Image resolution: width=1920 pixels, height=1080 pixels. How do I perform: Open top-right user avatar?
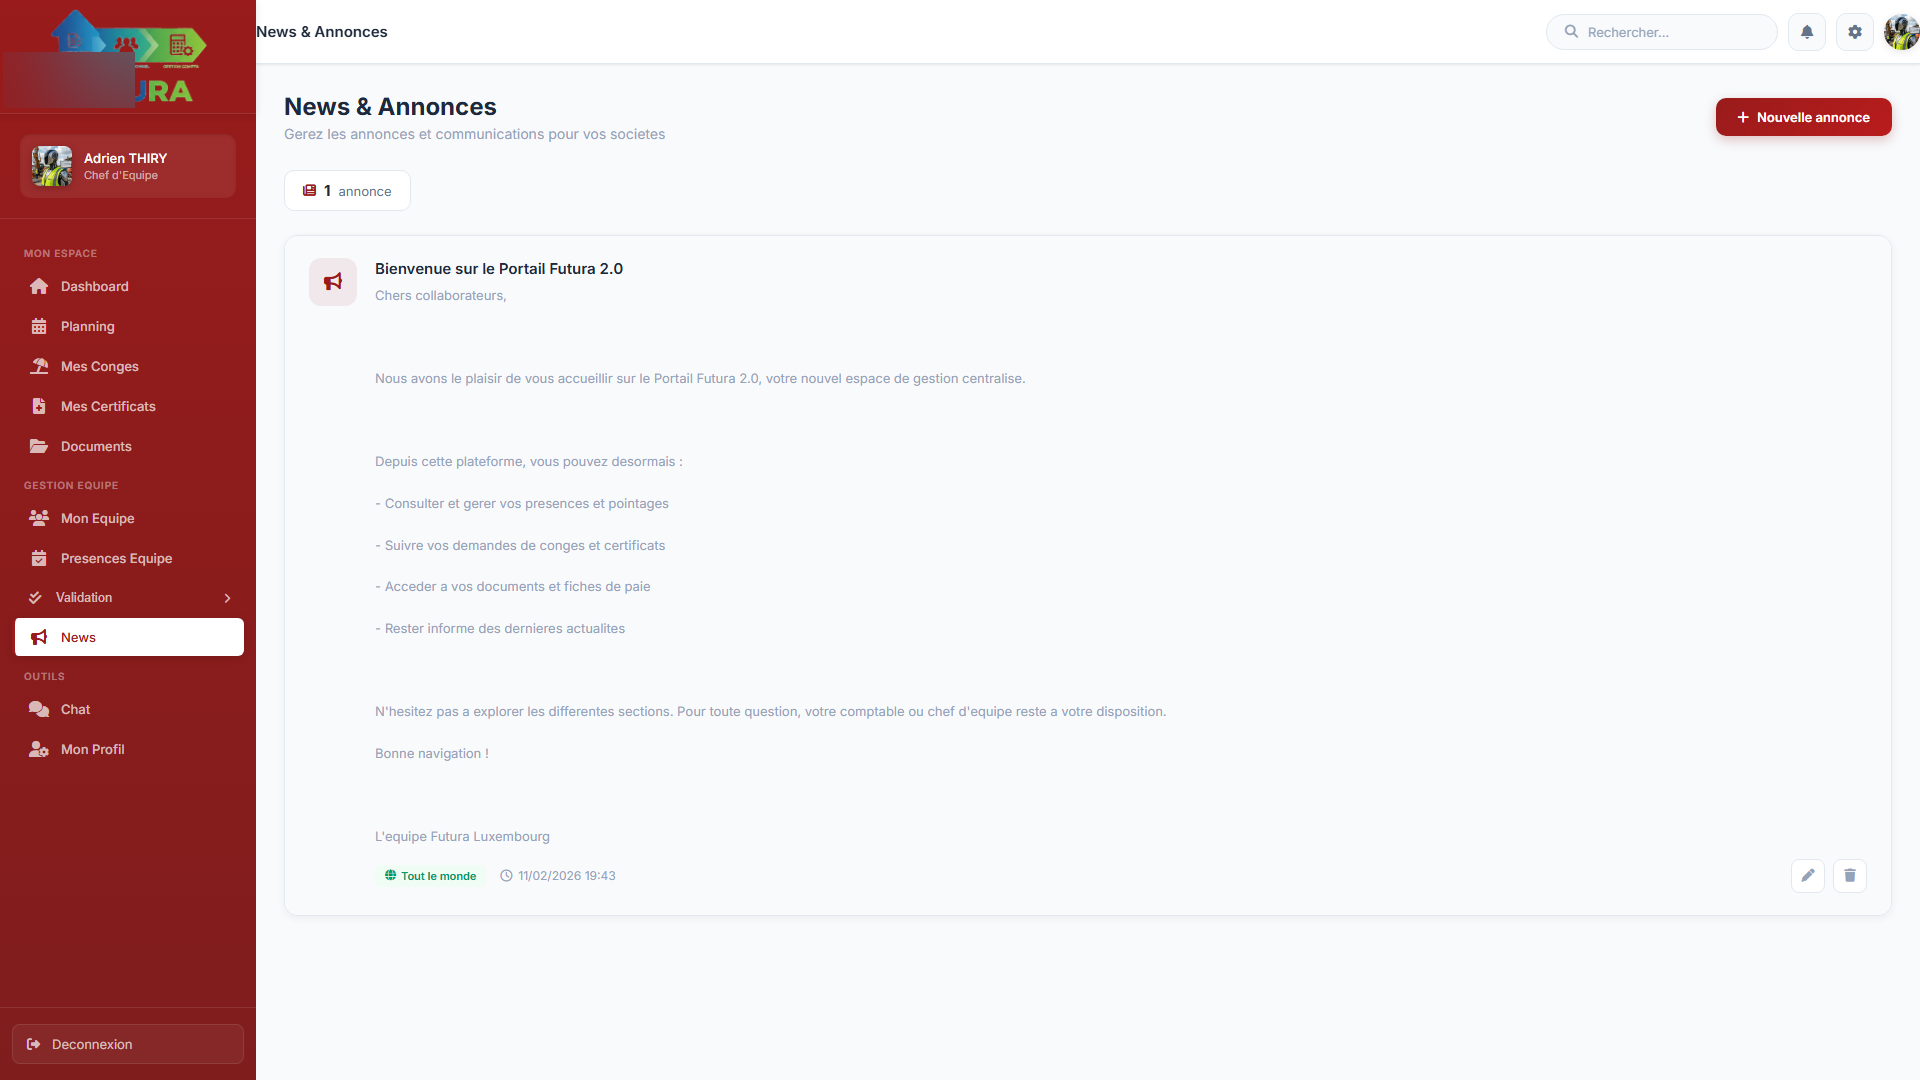1900,32
